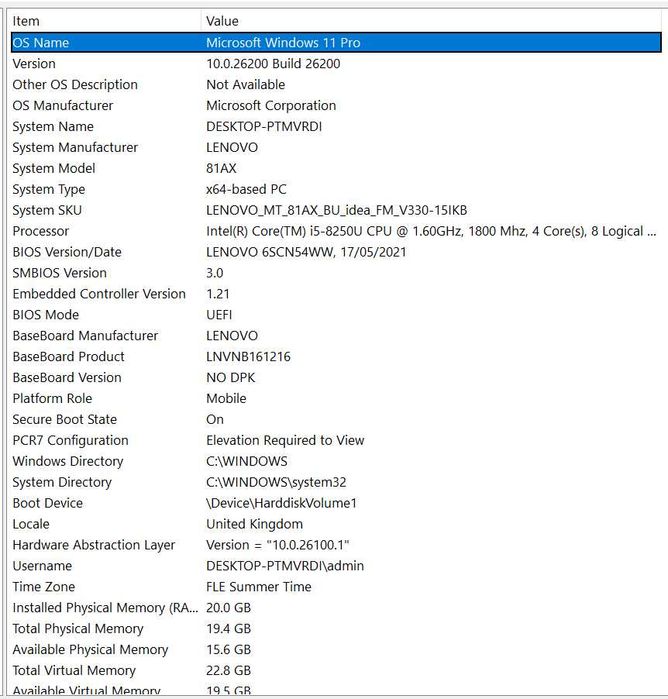Screen dimensions: 668x699
Task: Click the value 22.8 GB
Action: 228,671
